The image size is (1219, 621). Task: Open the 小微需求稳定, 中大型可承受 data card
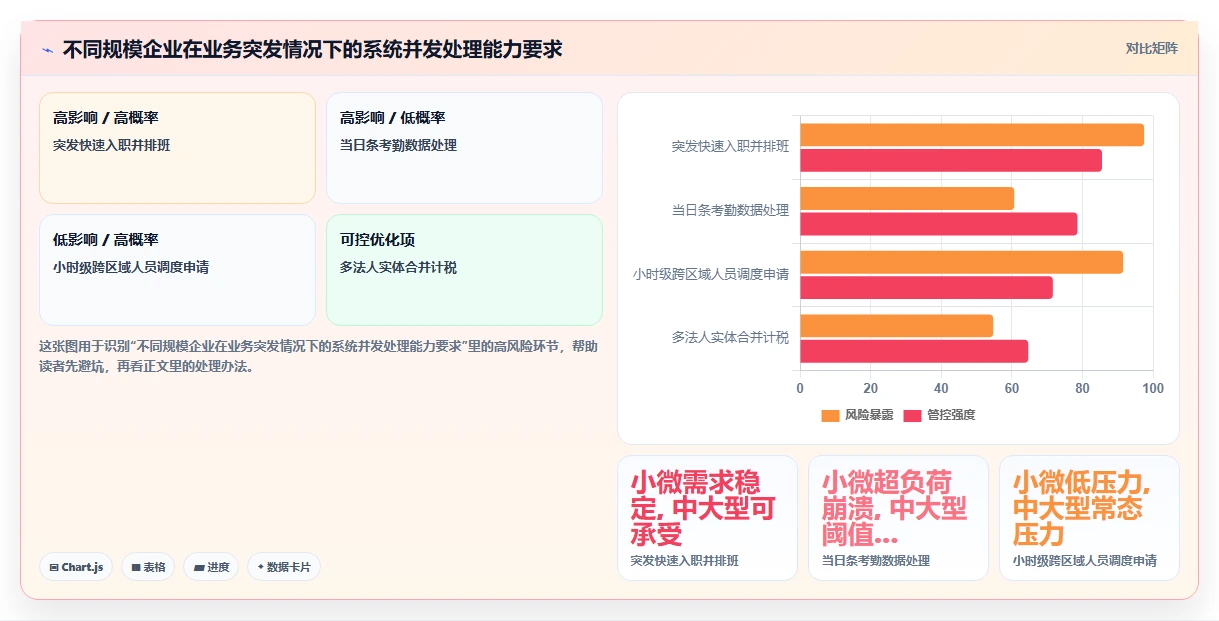tap(707, 518)
